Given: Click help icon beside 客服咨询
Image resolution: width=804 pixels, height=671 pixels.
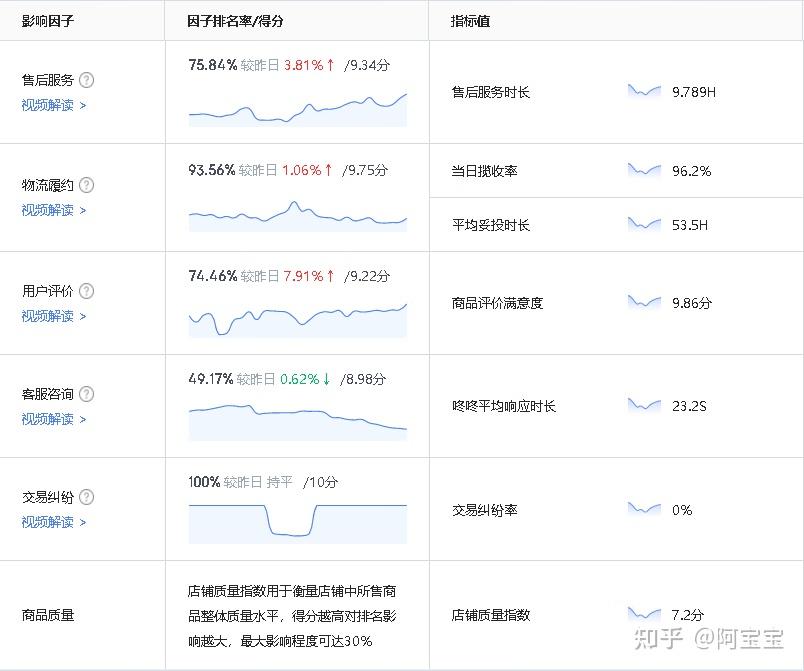Looking at the screenshot, I should [87, 394].
